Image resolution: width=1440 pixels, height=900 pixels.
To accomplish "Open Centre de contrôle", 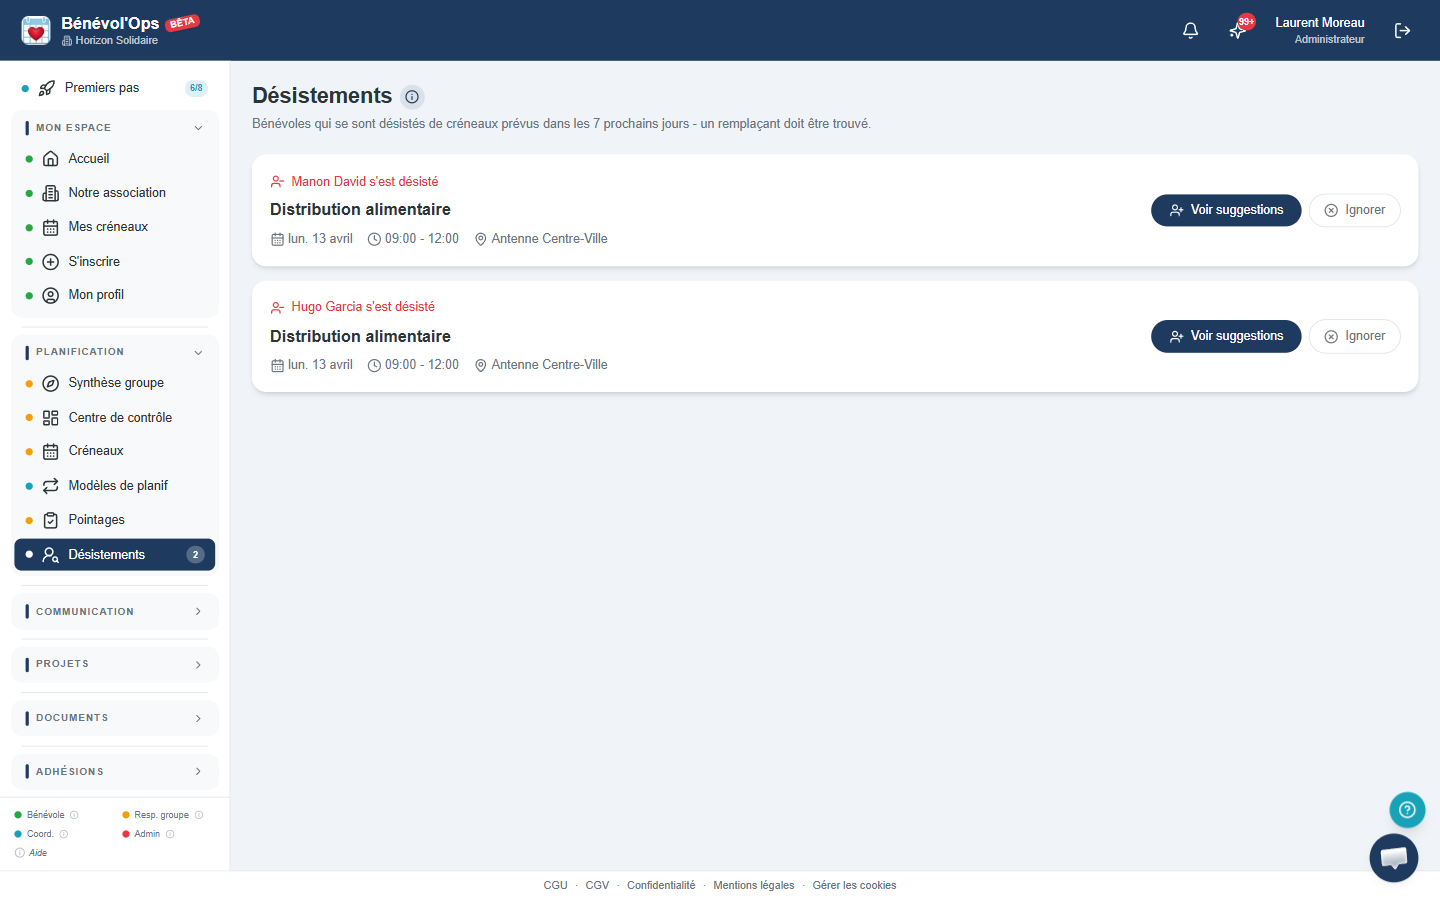I will [x=115, y=418].
